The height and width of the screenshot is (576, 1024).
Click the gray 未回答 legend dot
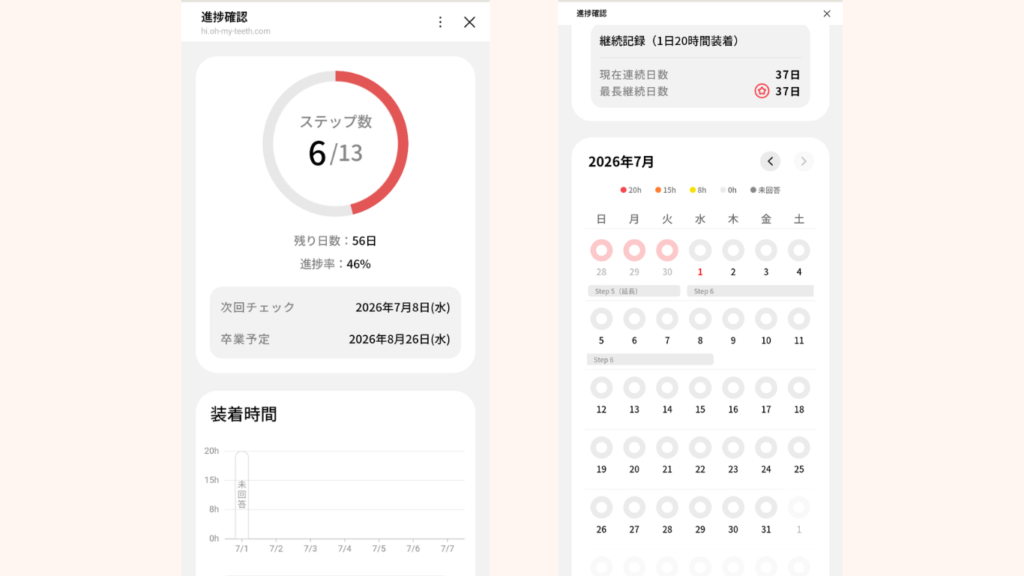pyautogui.click(x=753, y=190)
